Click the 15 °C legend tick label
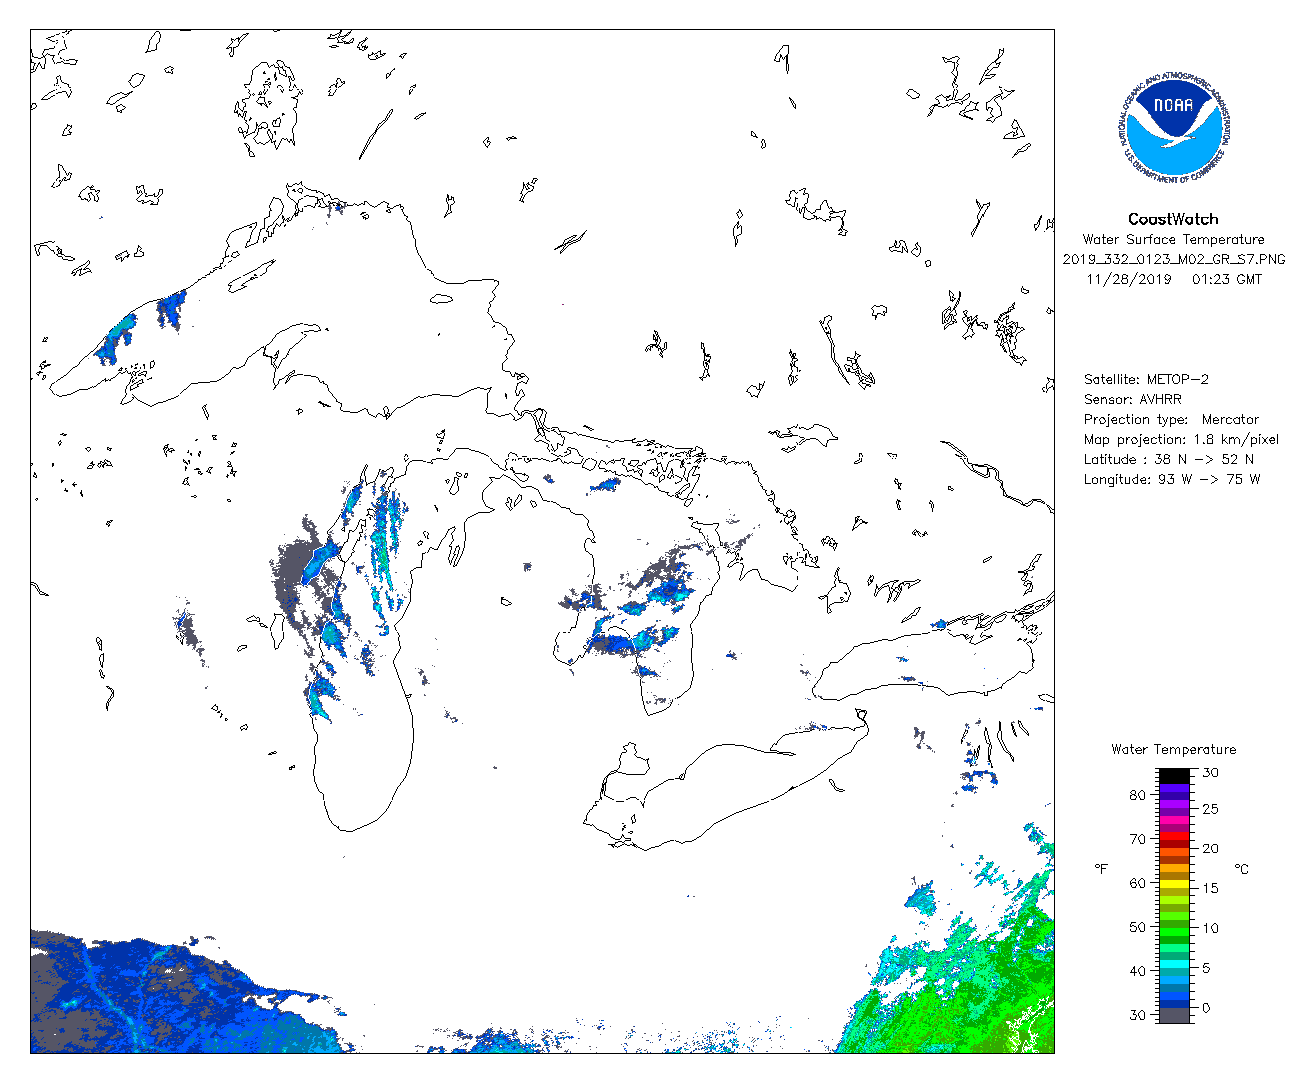Image resolution: width=1294 pixels, height=1084 pixels. coord(1210,888)
